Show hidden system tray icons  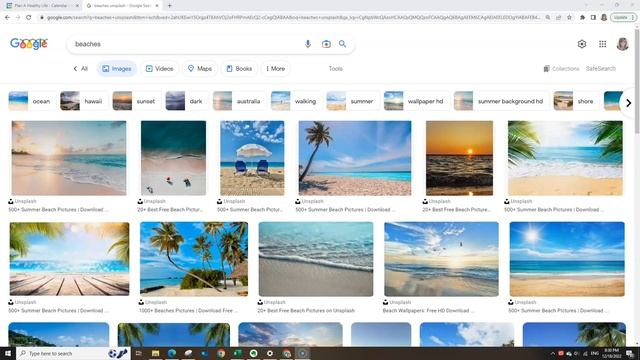pyautogui.click(x=553, y=353)
